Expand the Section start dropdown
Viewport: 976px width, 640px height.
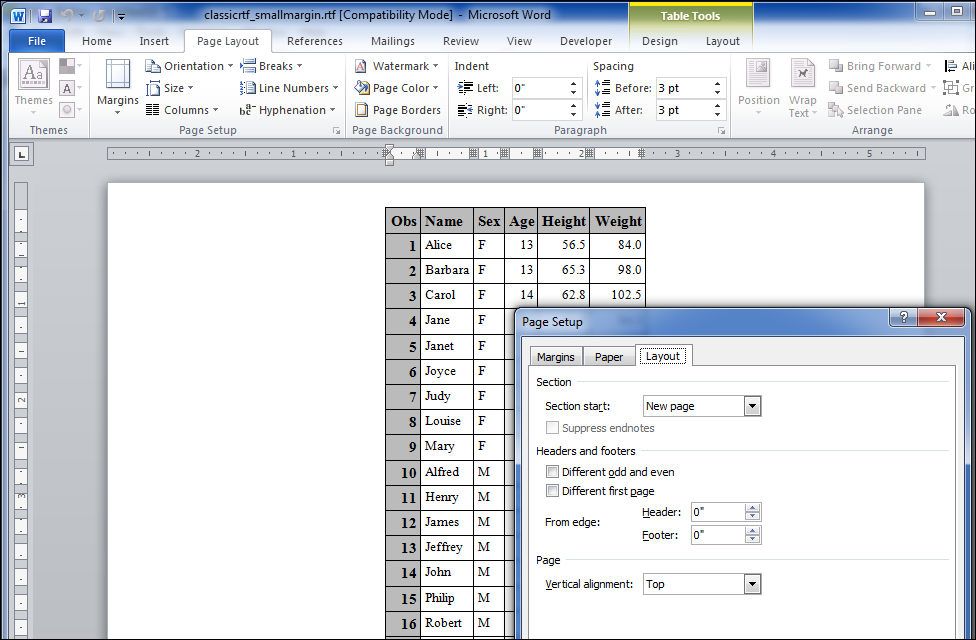point(752,406)
